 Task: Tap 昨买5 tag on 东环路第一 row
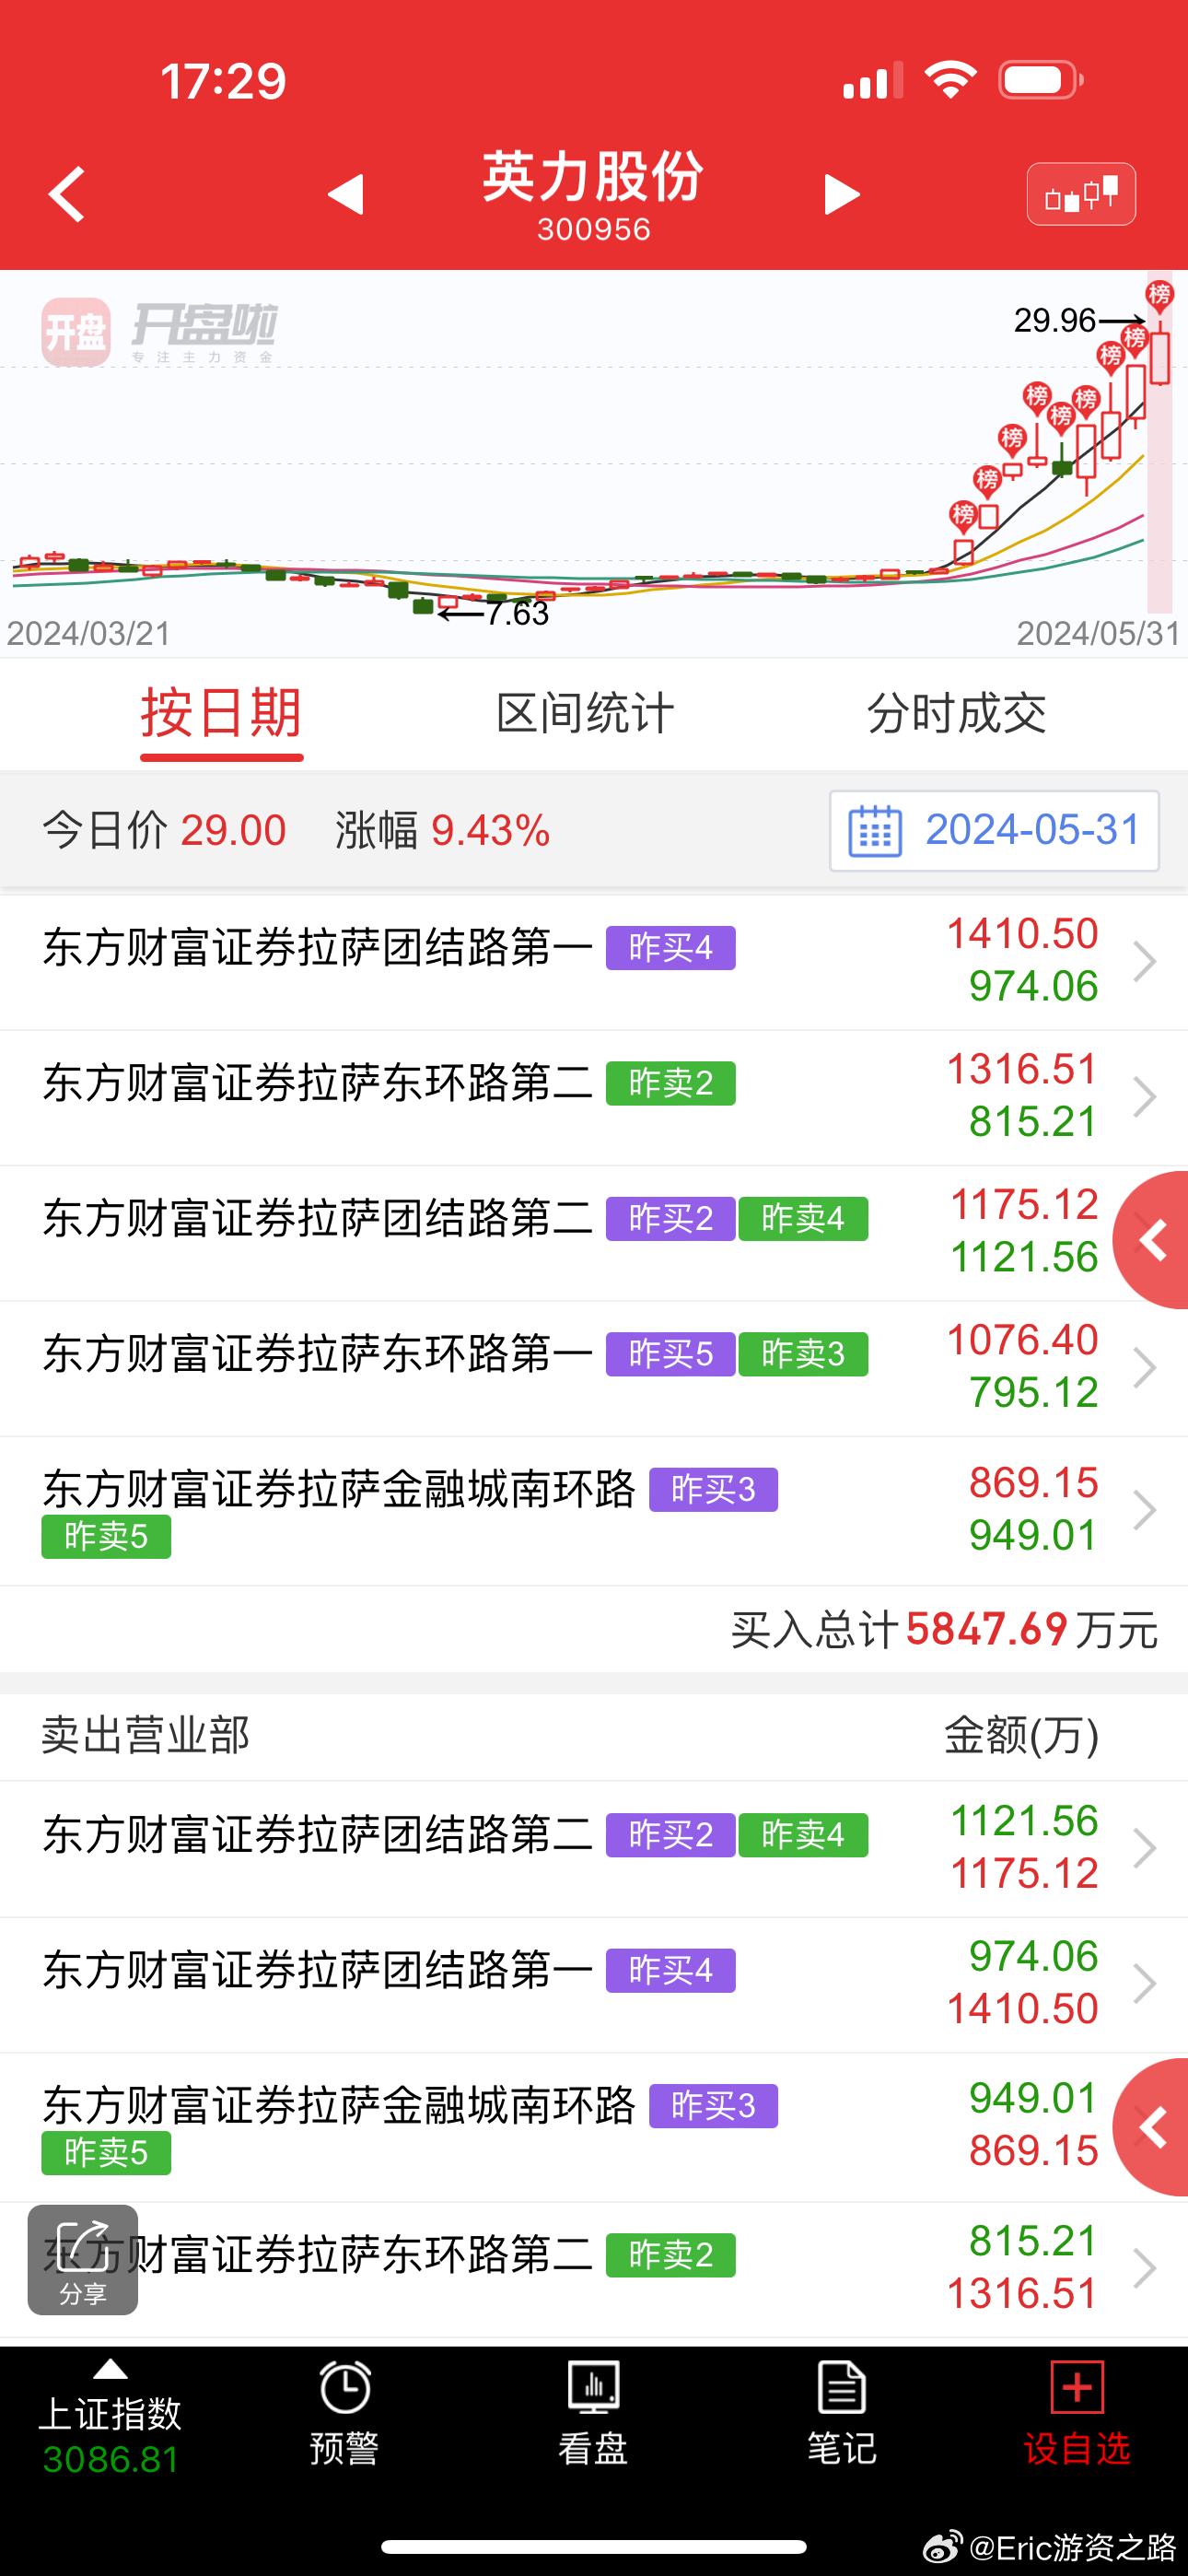coord(671,1354)
